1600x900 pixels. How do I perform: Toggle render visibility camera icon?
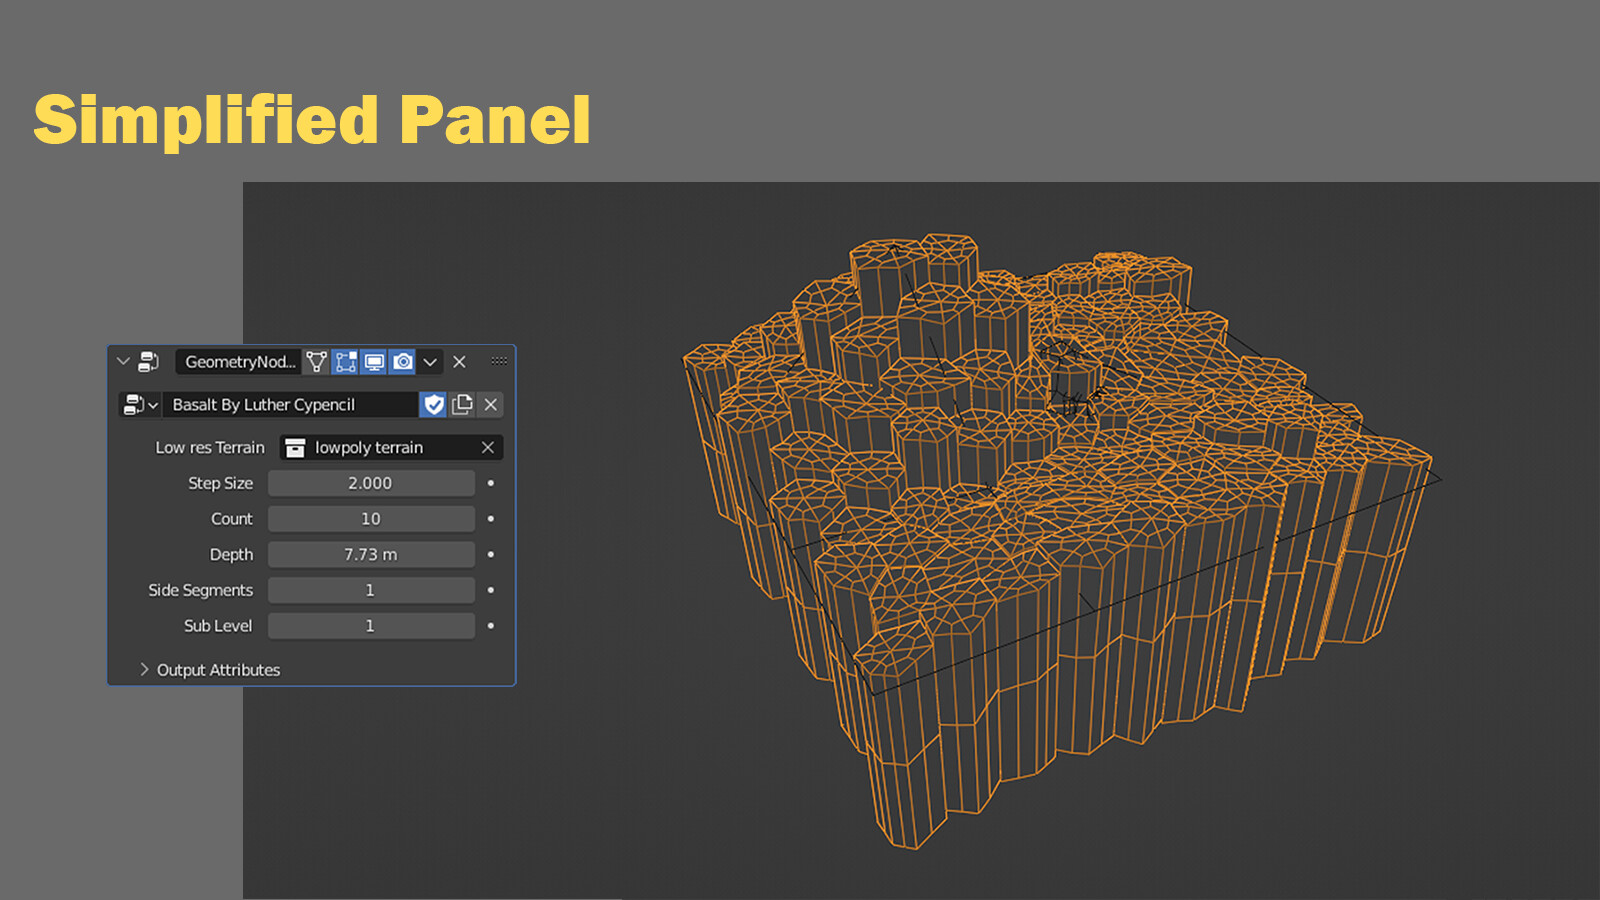[402, 362]
